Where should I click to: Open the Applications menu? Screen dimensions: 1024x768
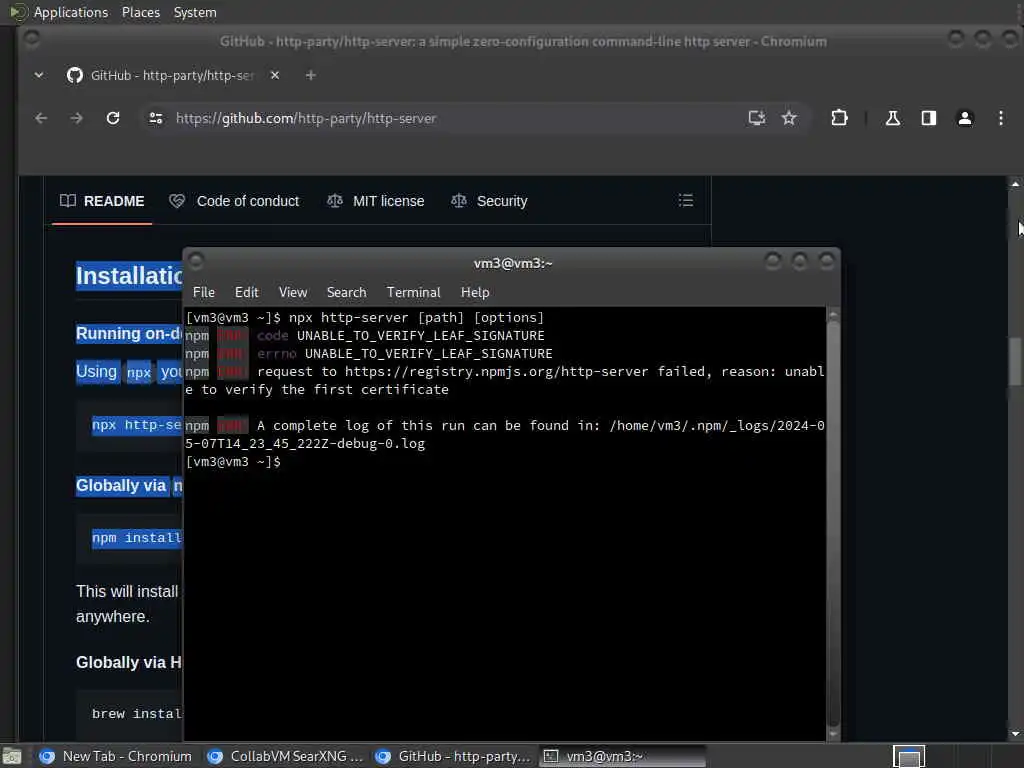click(71, 12)
